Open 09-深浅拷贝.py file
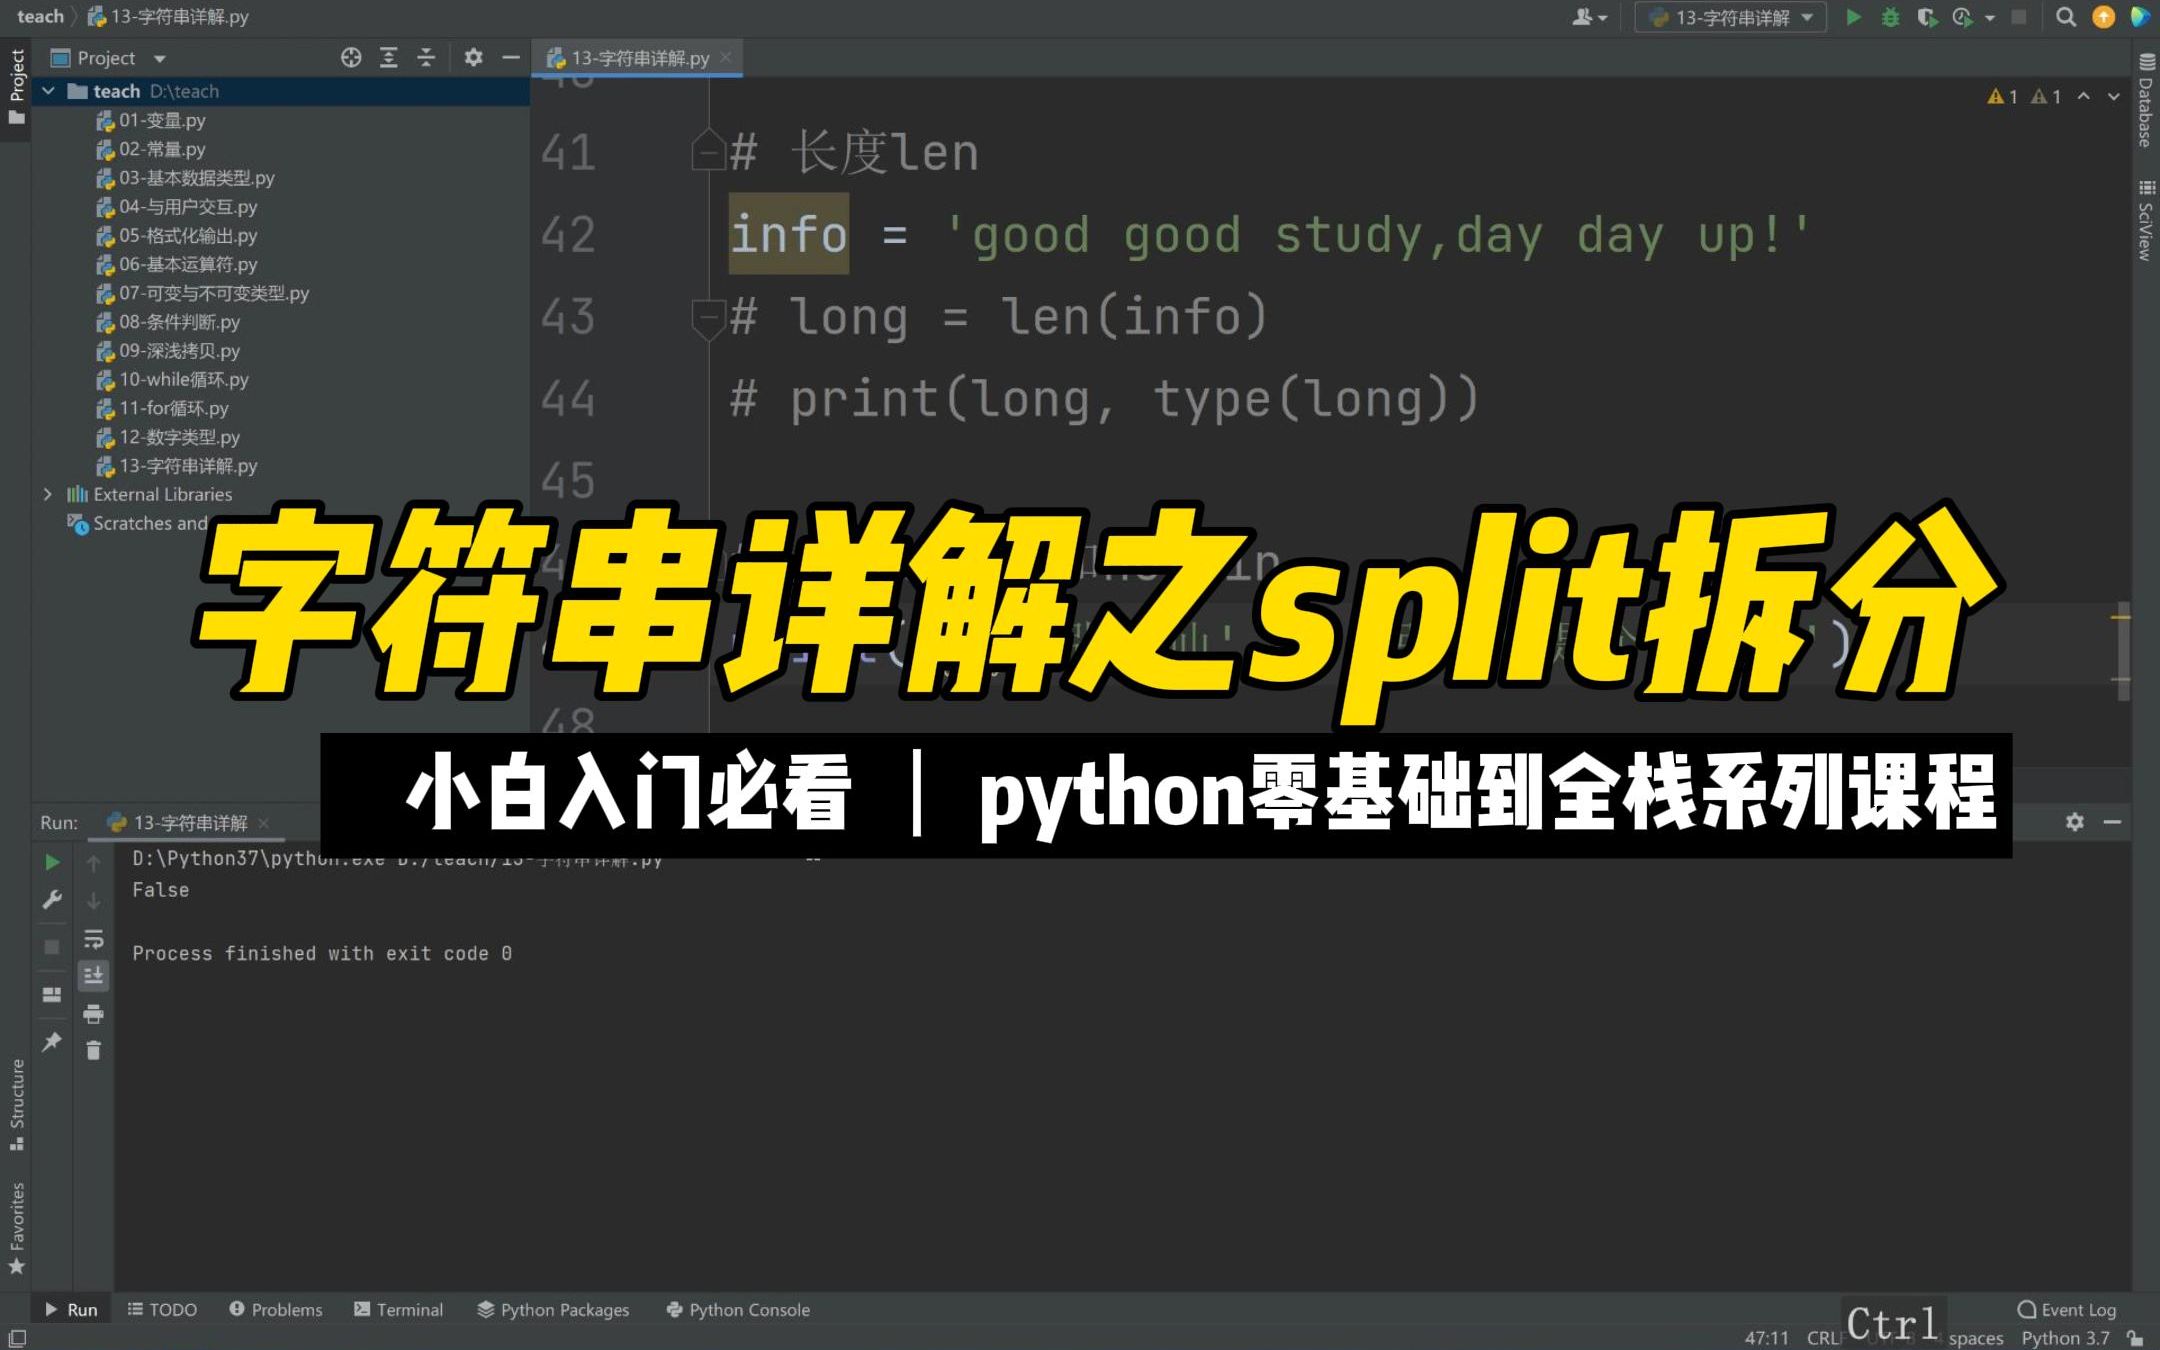Image resolution: width=2160 pixels, height=1350 pixels. tap(168, 351)
